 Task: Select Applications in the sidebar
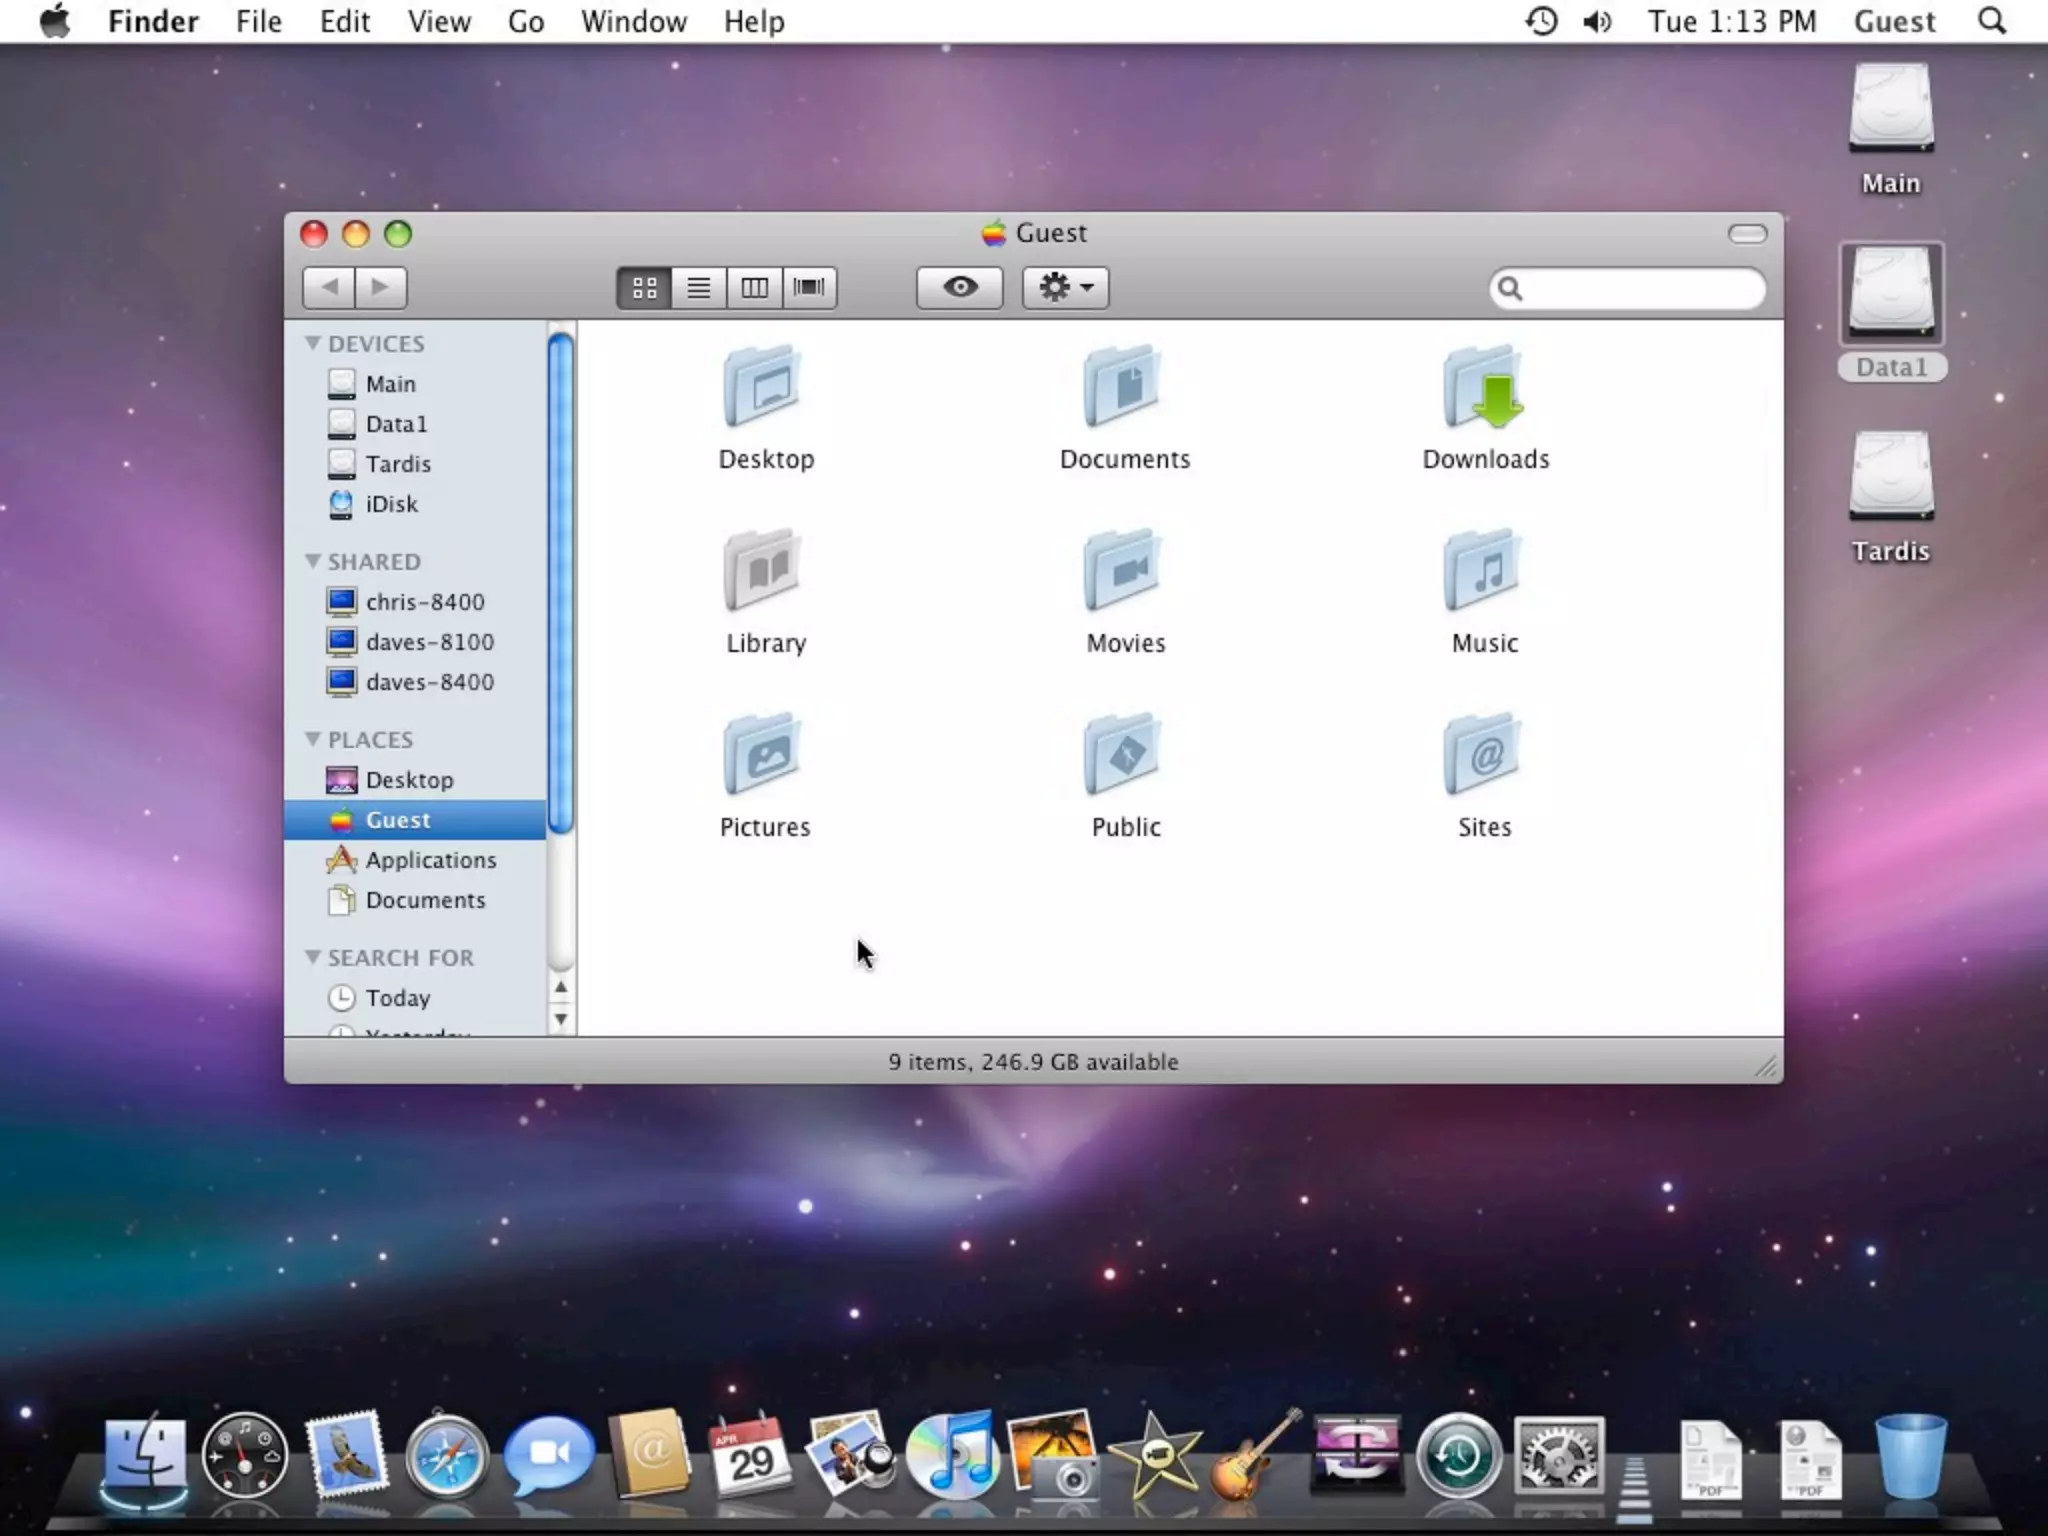coord(430,860)
